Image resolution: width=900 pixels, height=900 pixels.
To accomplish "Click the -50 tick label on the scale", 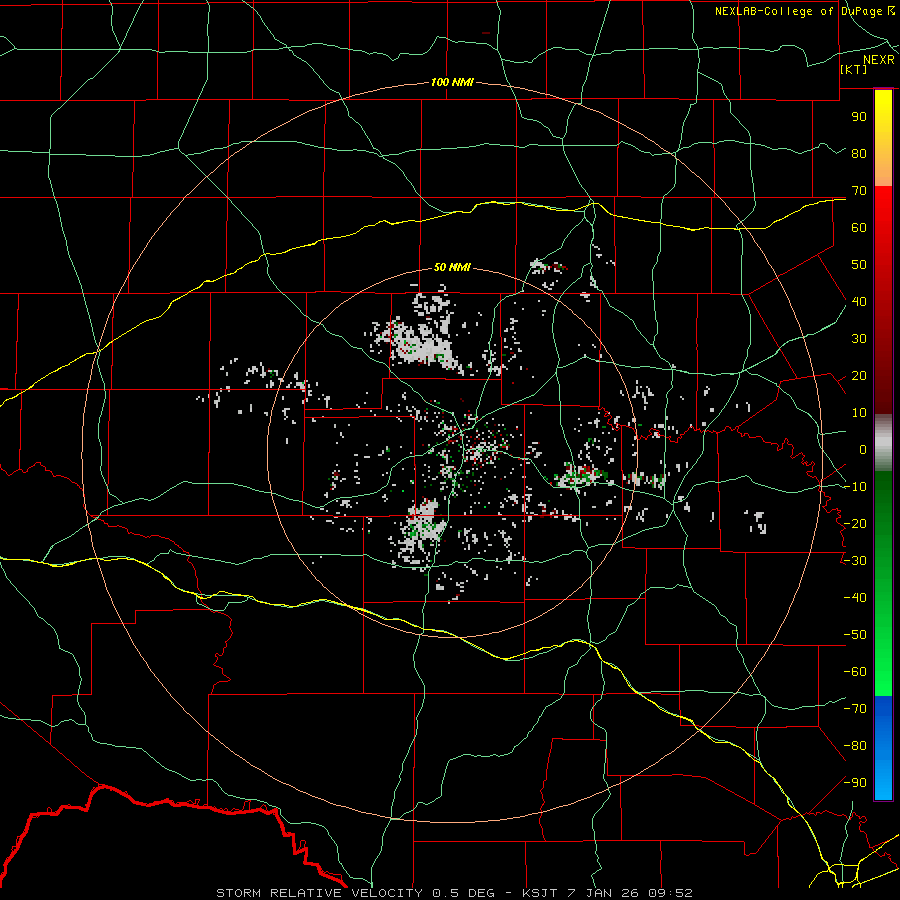I will click(x=855, y=635).
